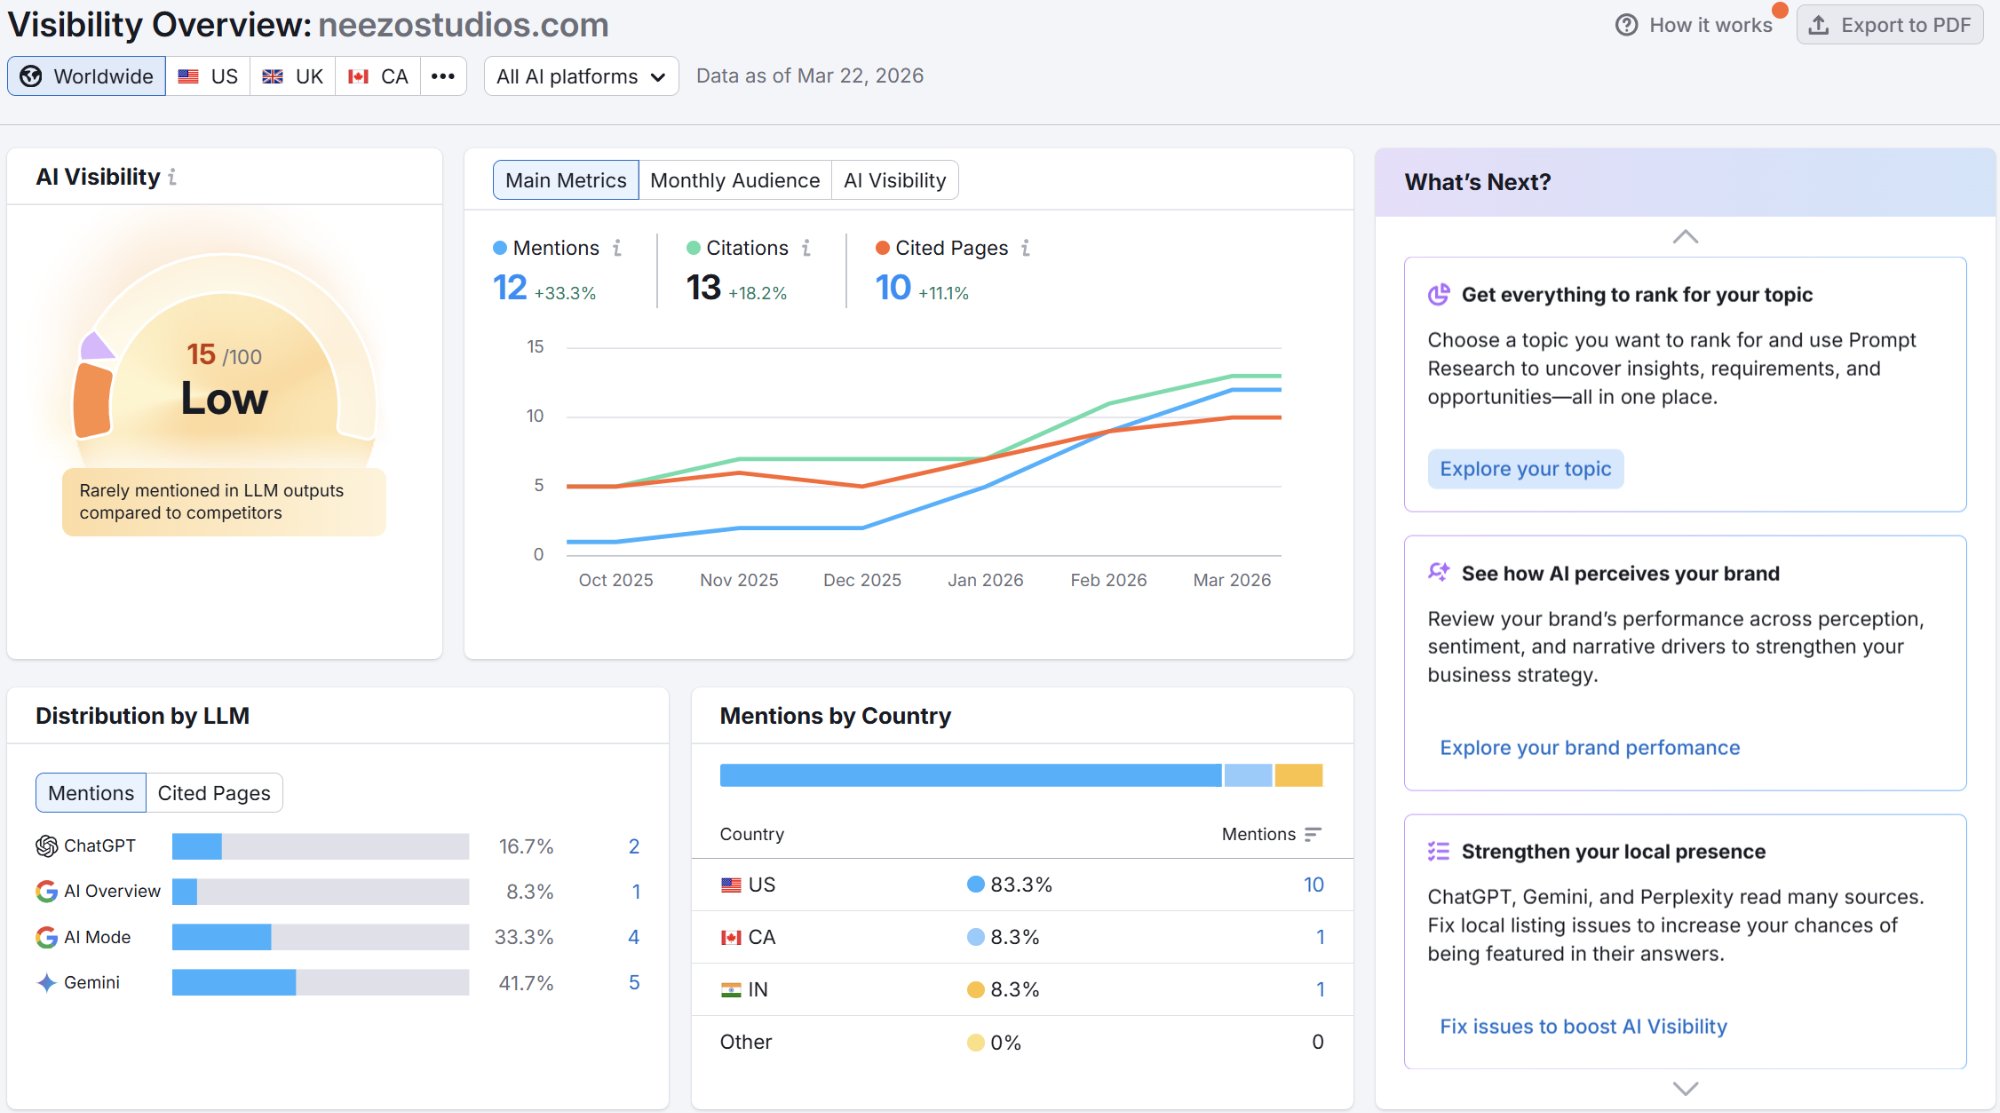Click the checklist icon on local presence card
The height and width of the screenshot is (1113, 2000).
tap(1439, 851)
